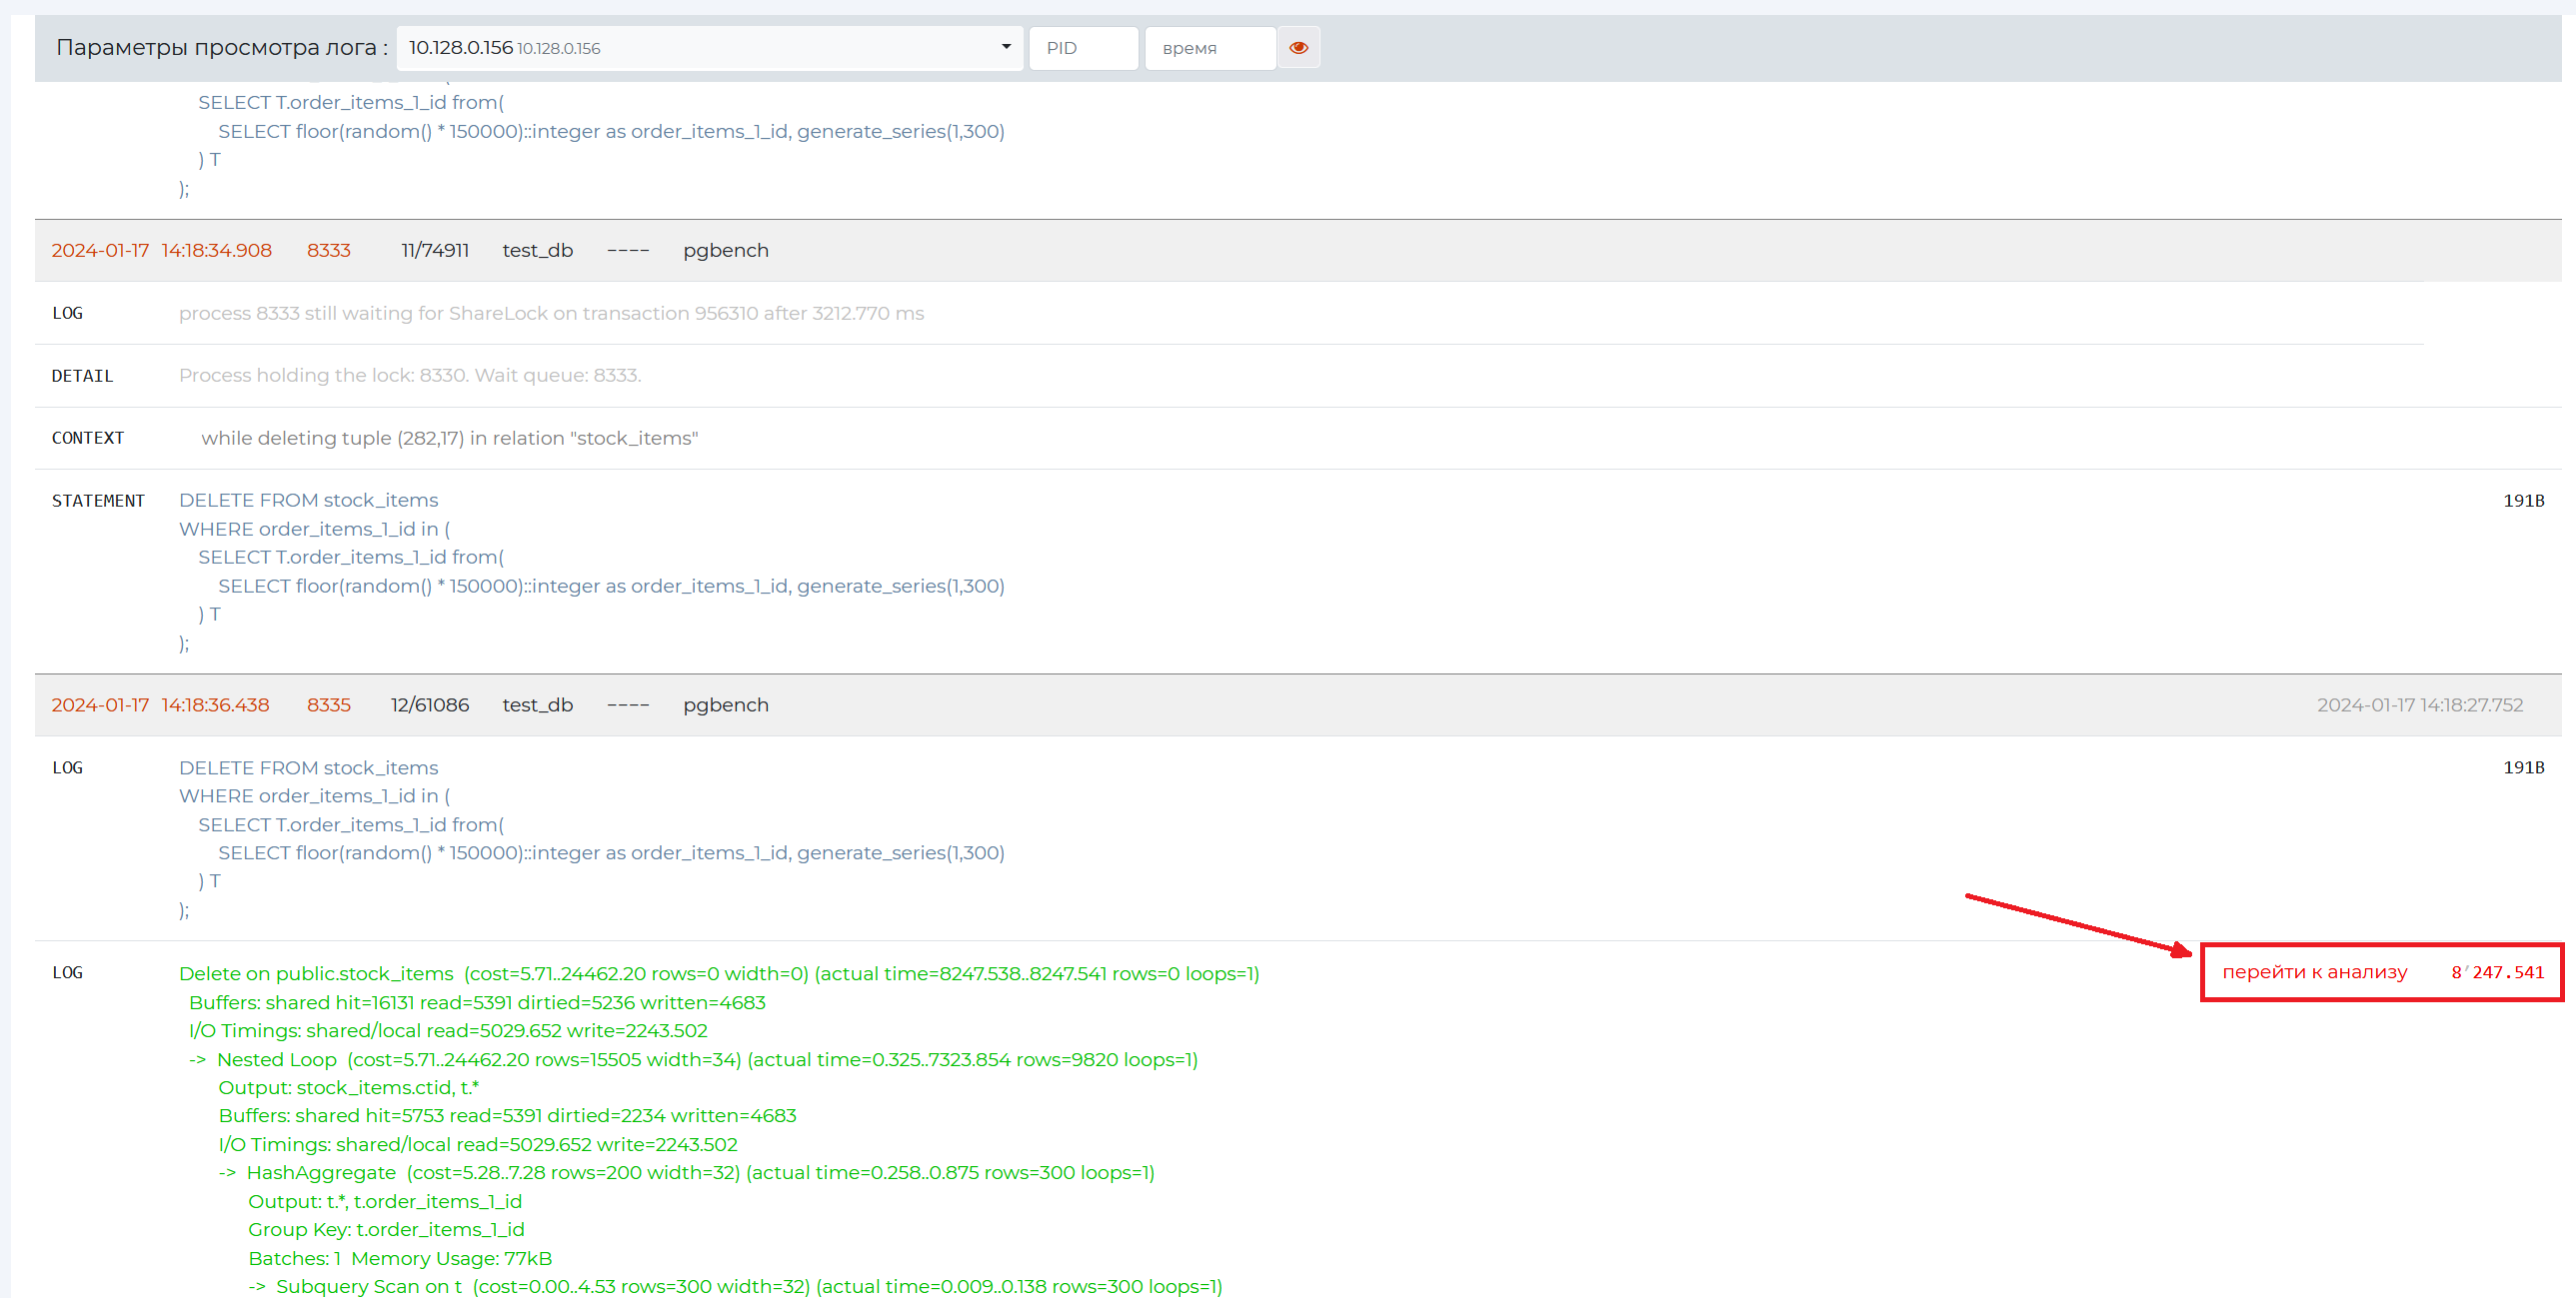The image size is (2576, 1307).
Task: Click red PID 8335 in entry header
Action: point(328,704)
